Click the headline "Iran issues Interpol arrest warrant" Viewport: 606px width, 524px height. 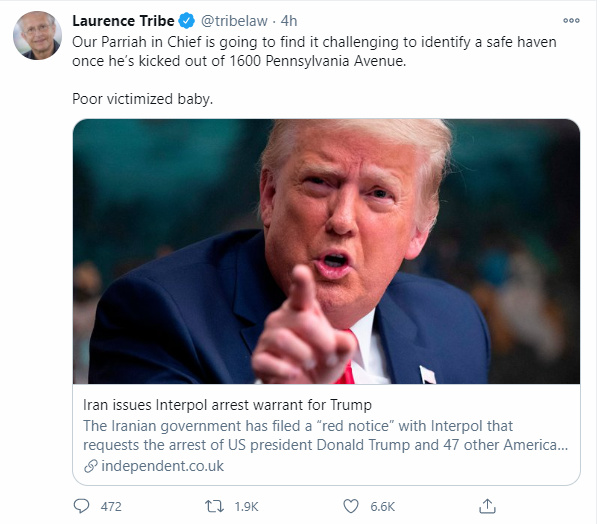227,405
